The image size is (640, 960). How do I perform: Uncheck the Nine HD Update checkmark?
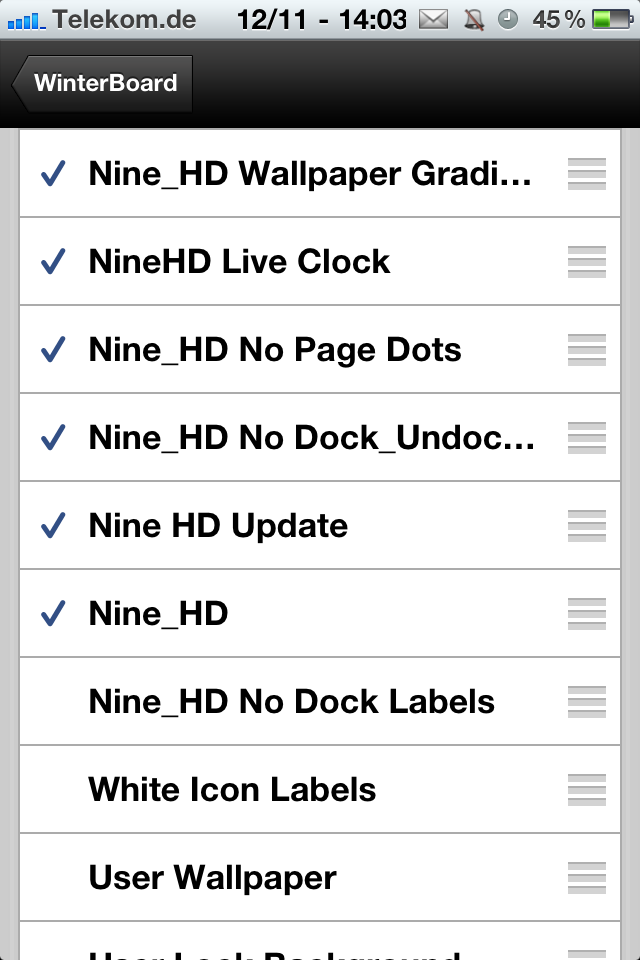(53, 526)
